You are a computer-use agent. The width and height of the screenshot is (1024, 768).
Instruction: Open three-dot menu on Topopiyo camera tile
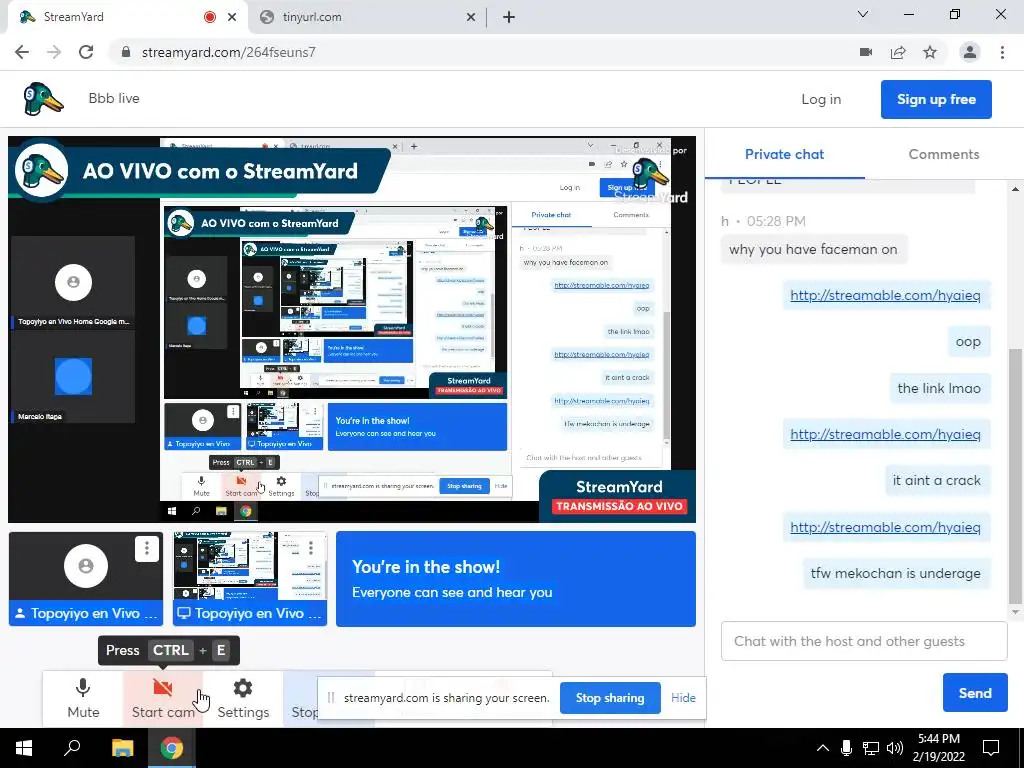[x=146, y=548]
